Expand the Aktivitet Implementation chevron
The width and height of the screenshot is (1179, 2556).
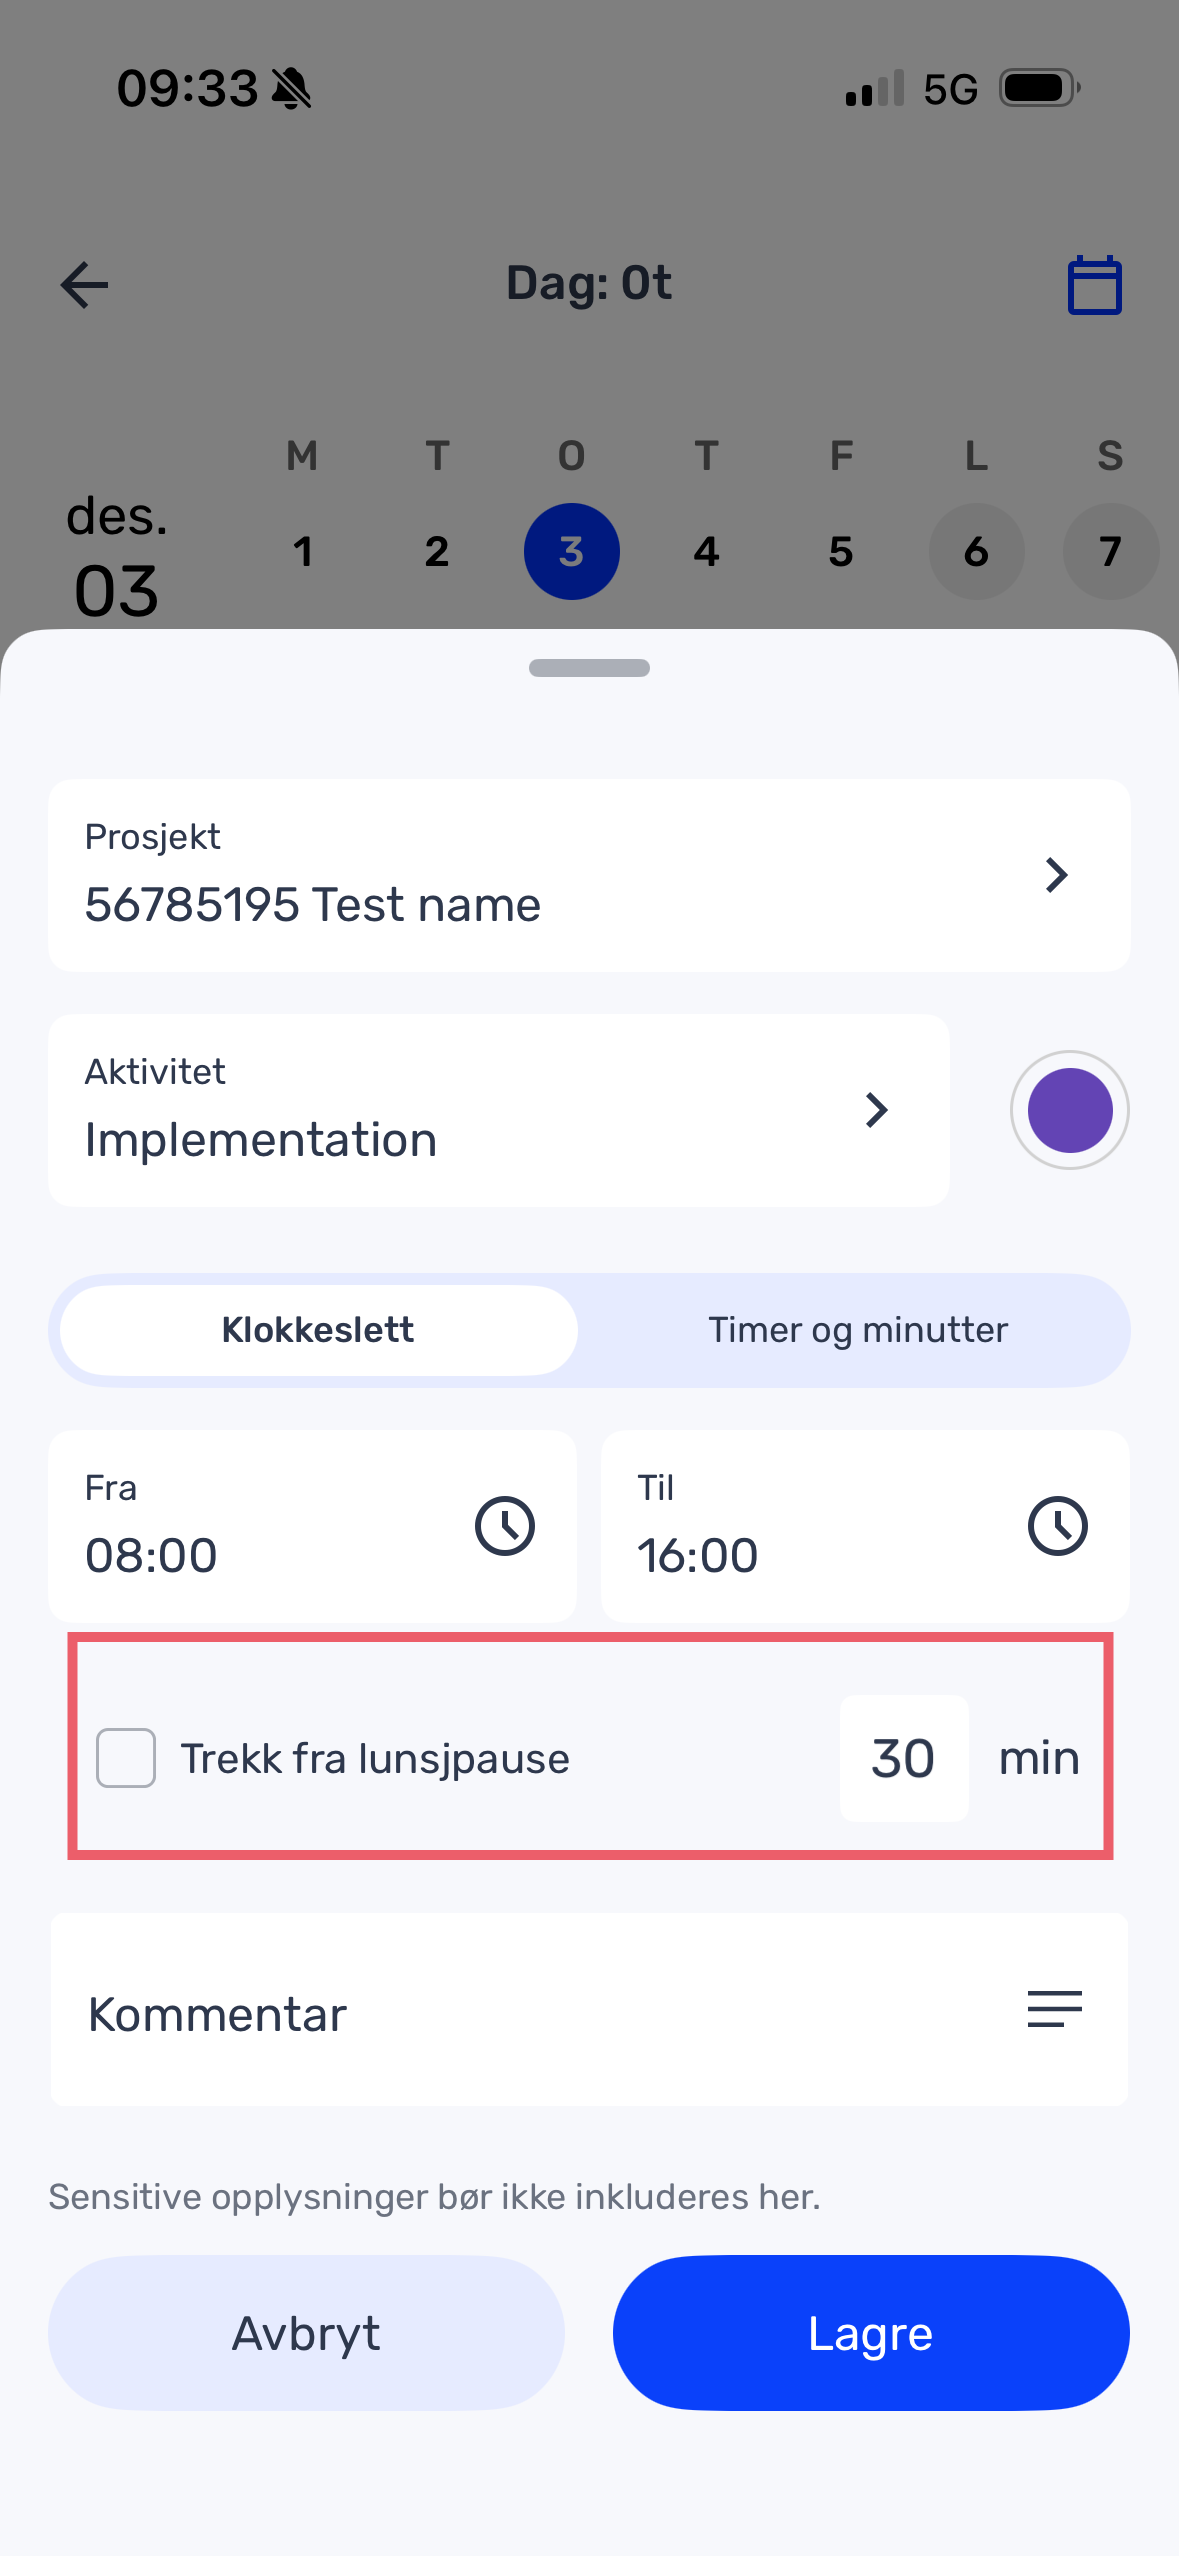[x=876, y=1110]
